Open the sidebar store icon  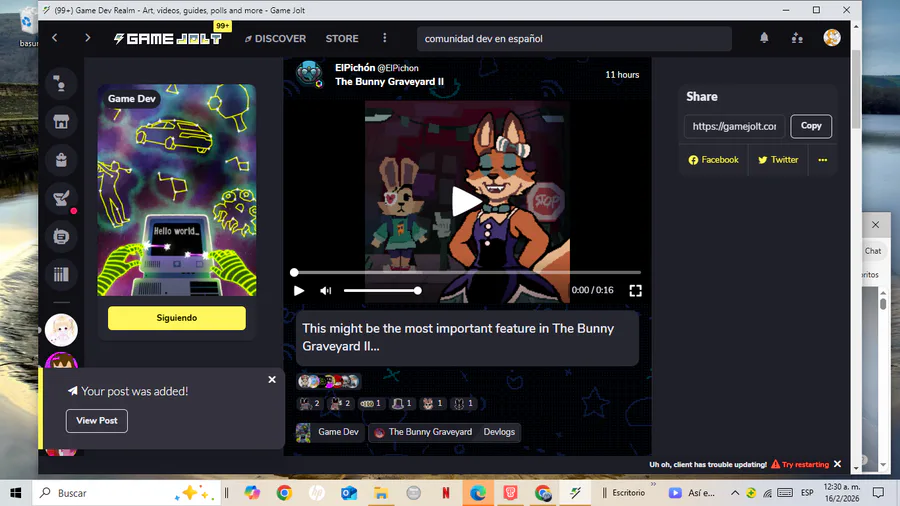61,122
